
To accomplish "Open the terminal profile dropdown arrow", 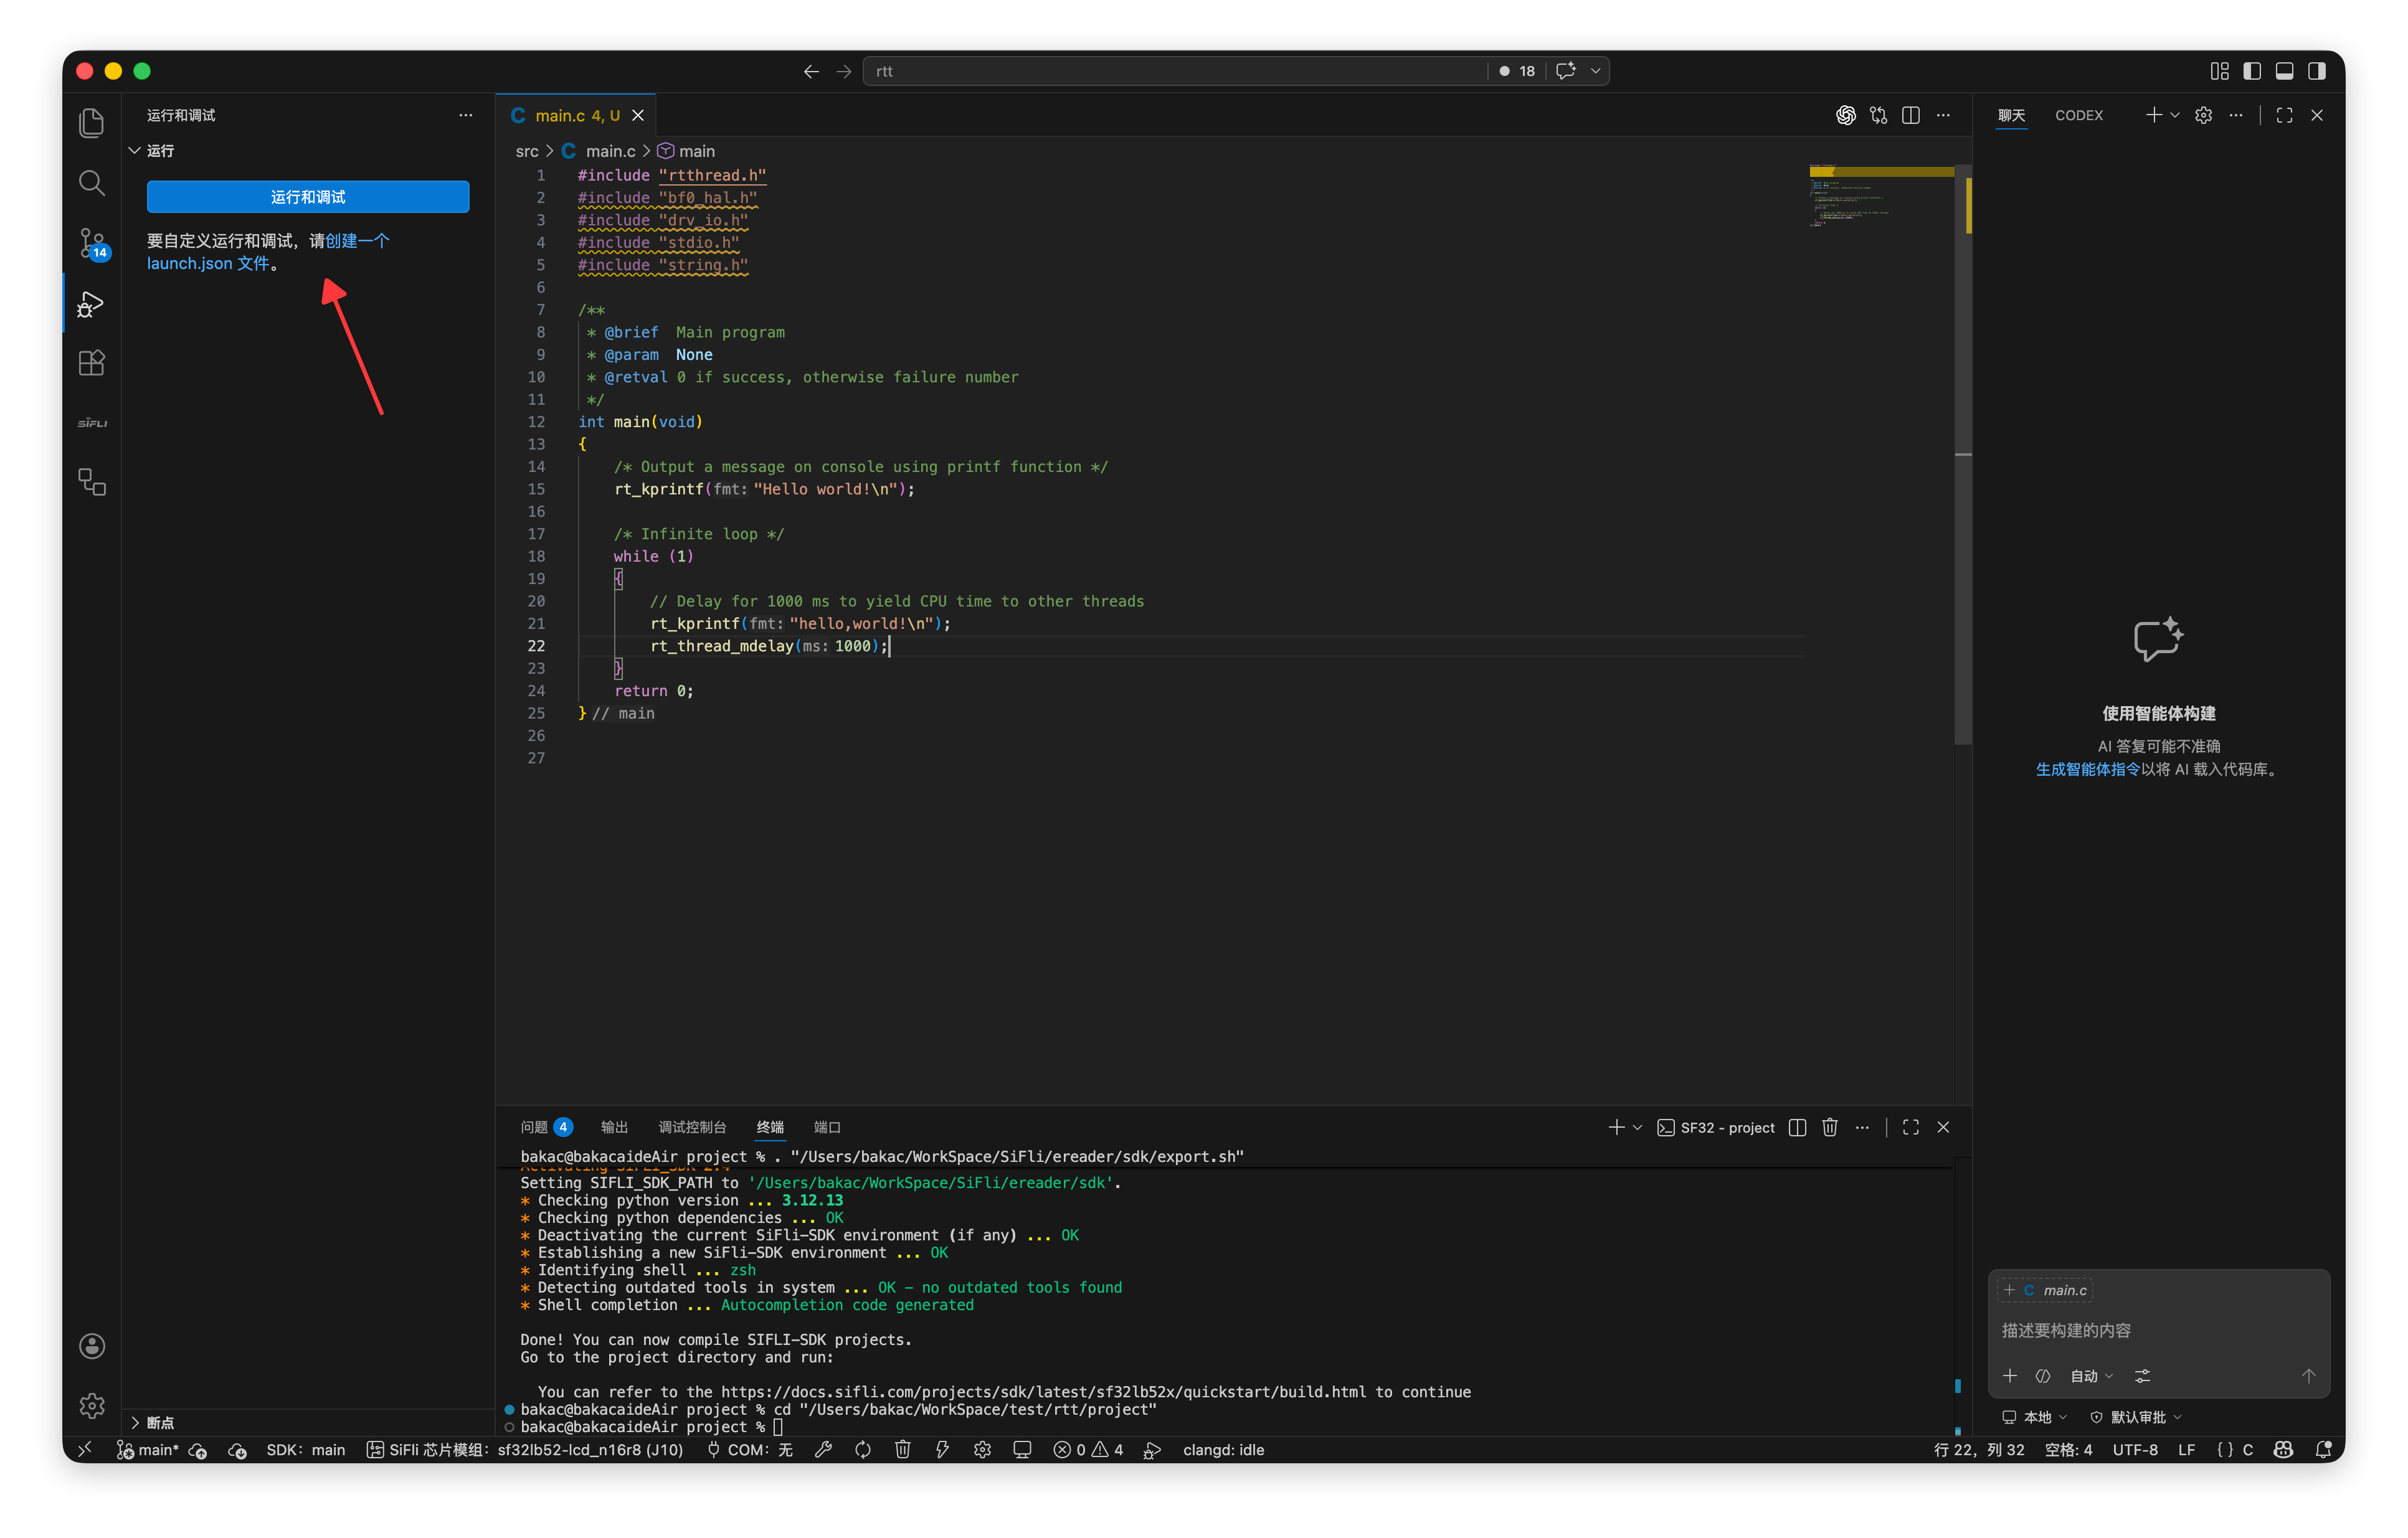I will click(x=1637, y=1127).
